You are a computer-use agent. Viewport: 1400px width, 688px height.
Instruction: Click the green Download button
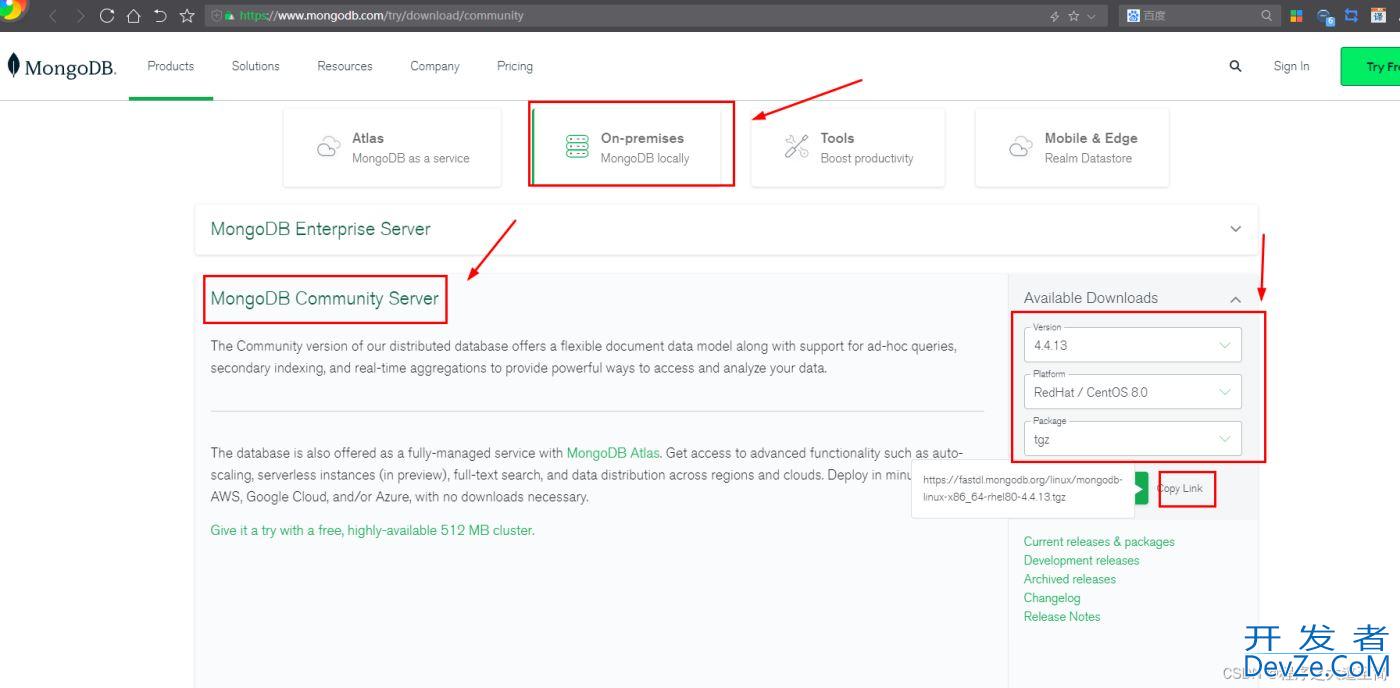point(1141,488)
